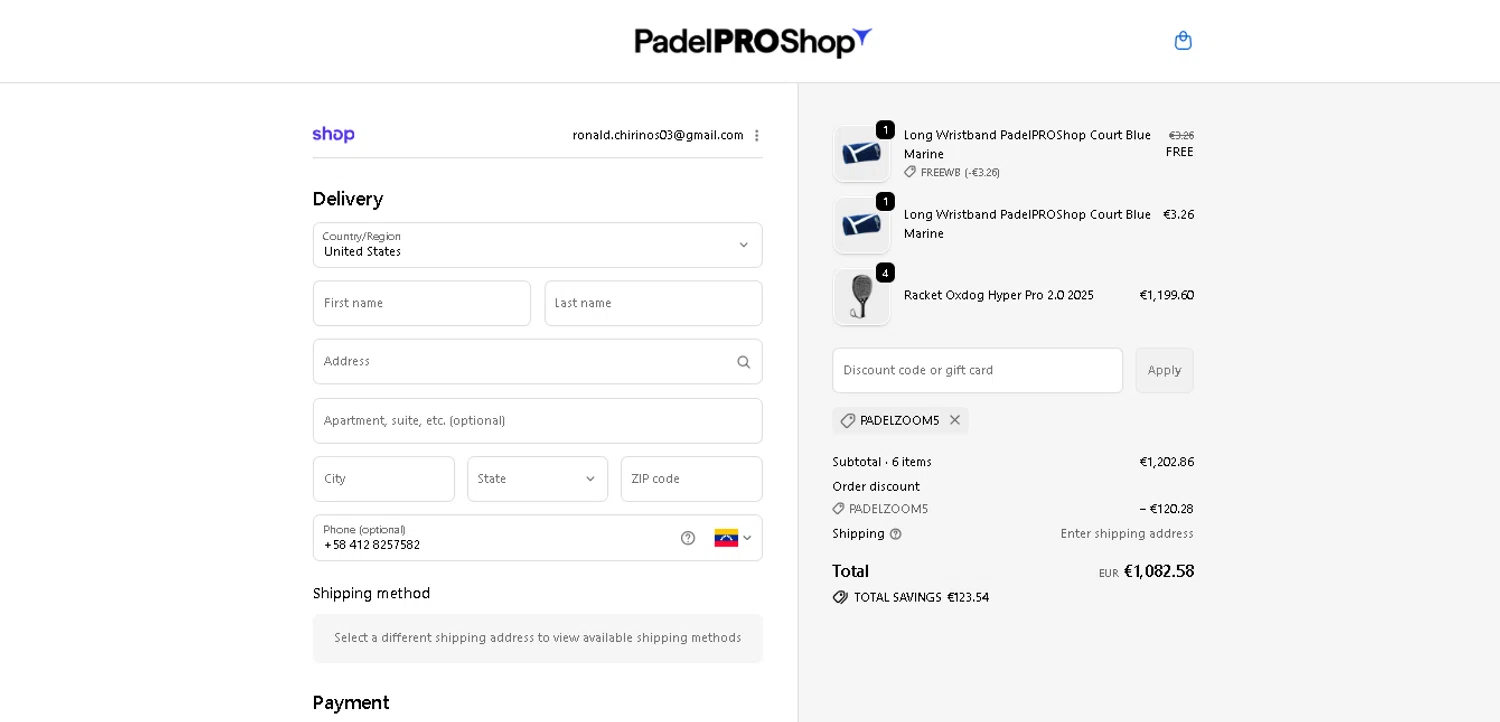Click the Phone number field
This screenshot has width=1500, height=722.
[x=537, y=538]
